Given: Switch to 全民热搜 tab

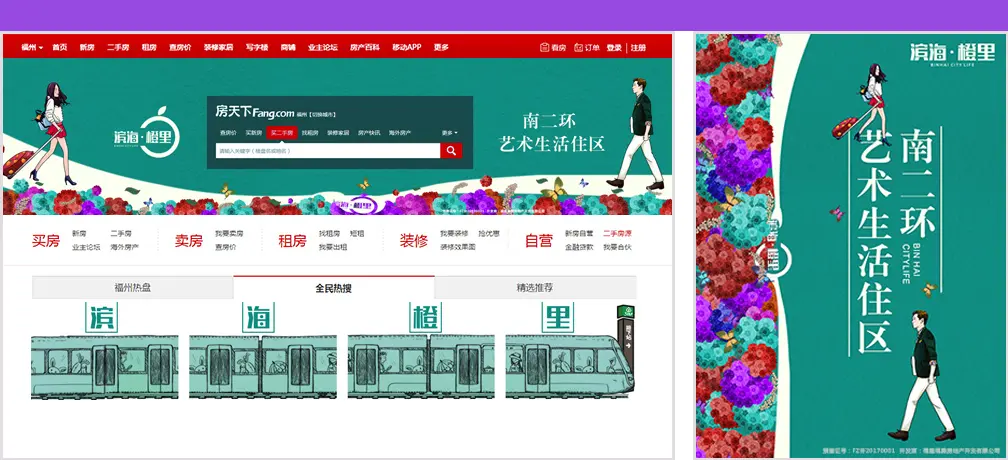Looking at the screenshot, I should point(334,288).
